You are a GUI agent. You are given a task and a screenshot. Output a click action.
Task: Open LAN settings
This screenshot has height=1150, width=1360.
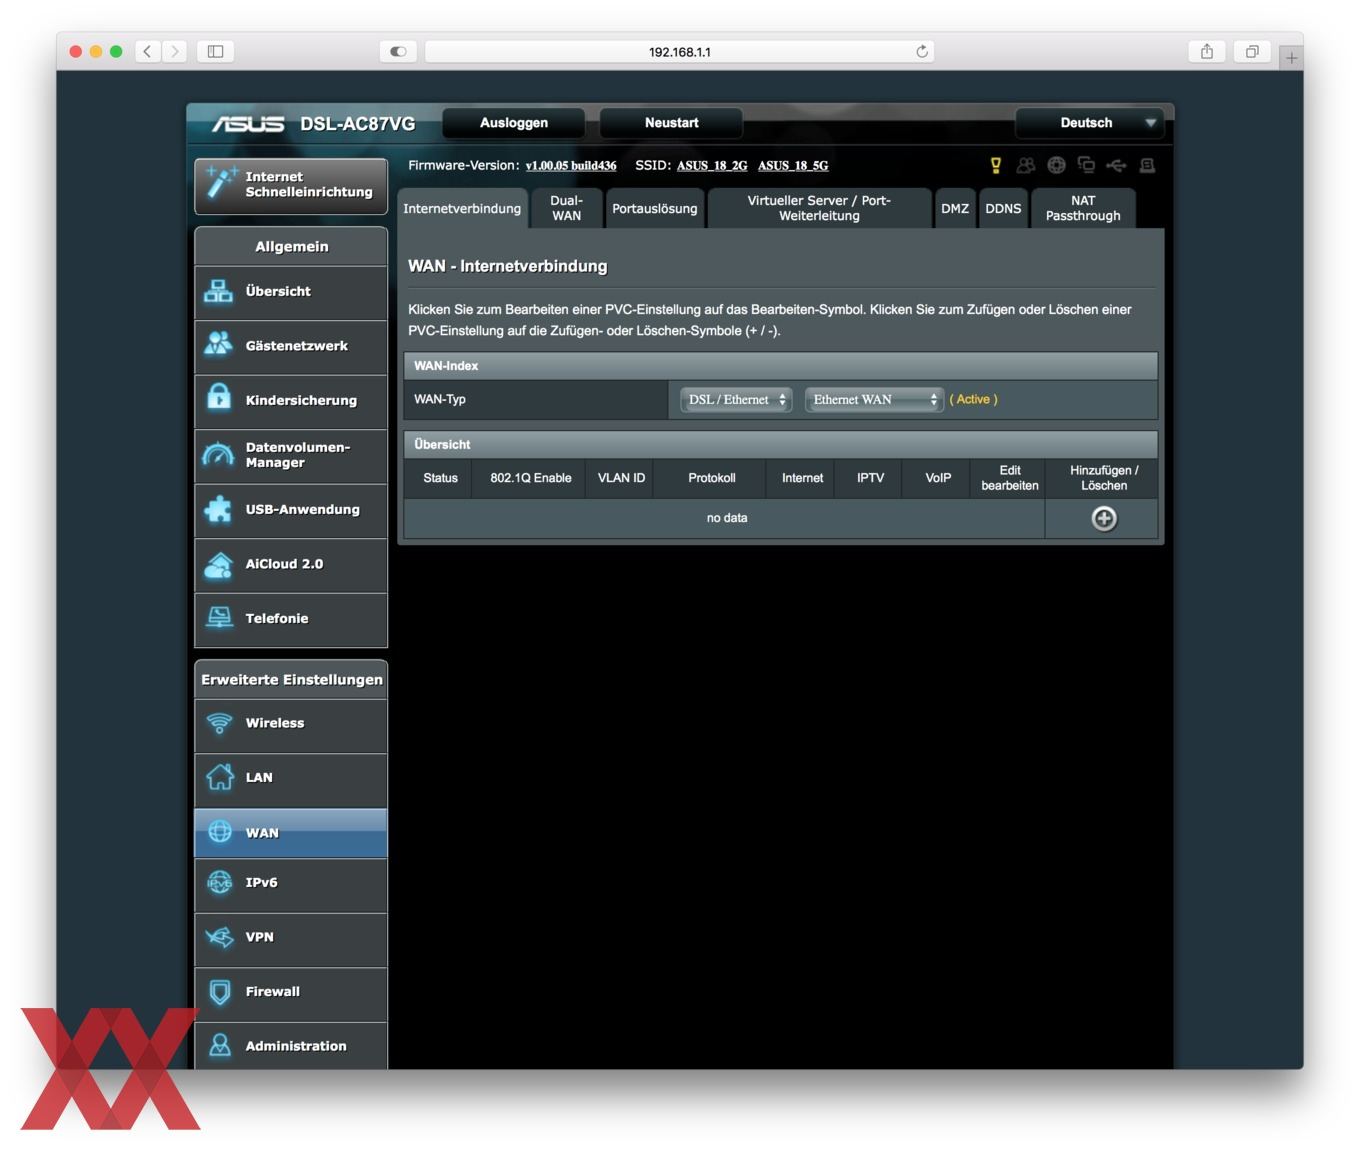[x=291, y=778]
